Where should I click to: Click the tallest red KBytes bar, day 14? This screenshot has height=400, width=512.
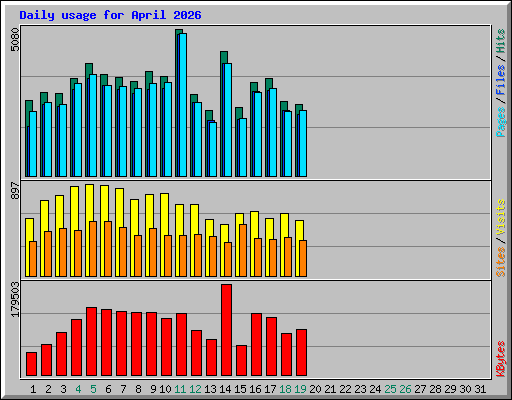coord(226,330)
